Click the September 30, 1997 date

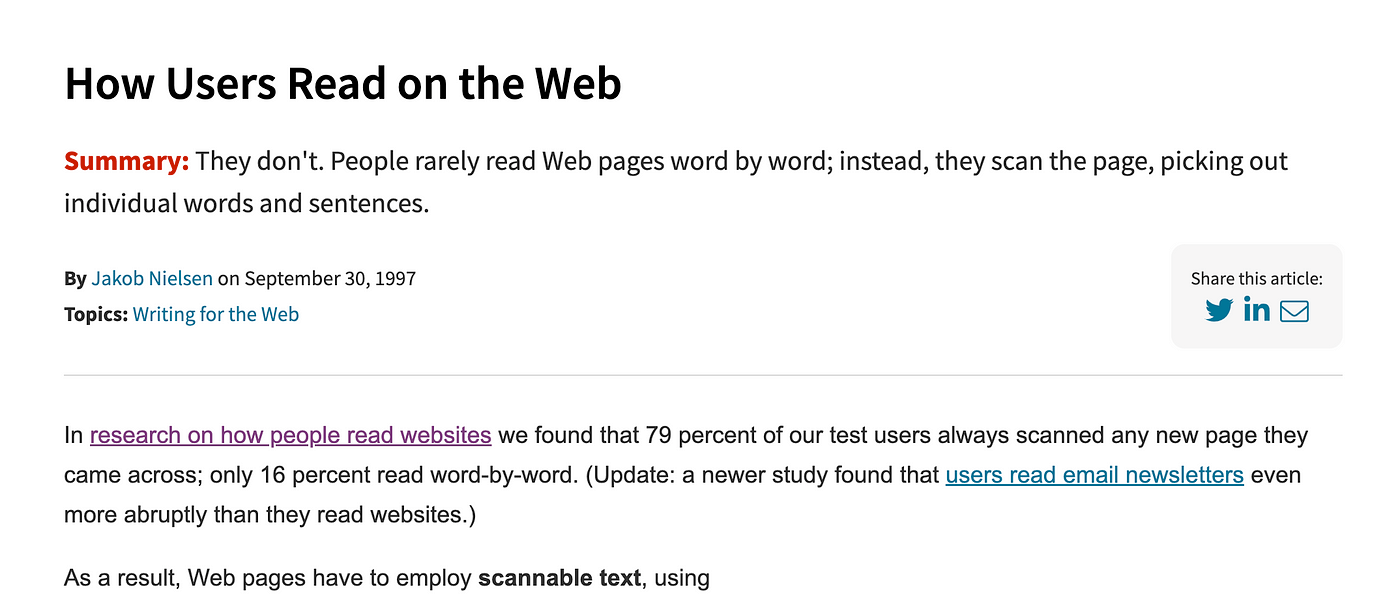pyautogui.click(x=330, y=278)
